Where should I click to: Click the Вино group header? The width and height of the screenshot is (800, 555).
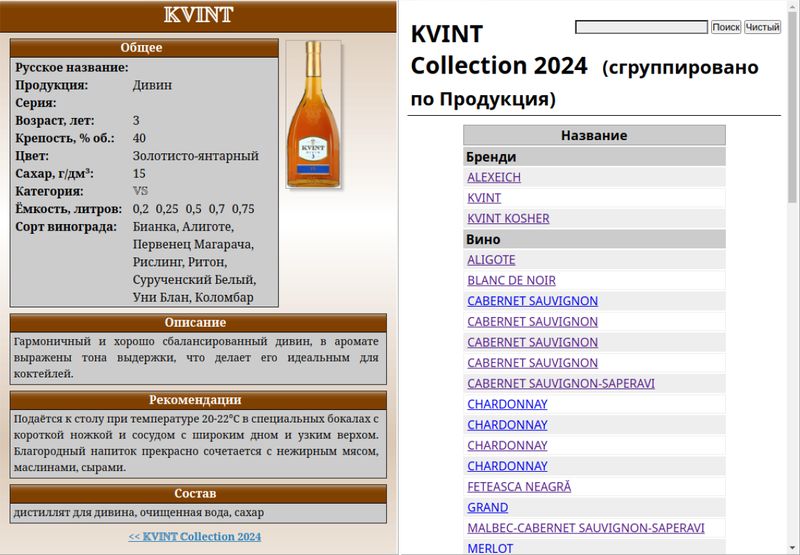tap(594, 239)
